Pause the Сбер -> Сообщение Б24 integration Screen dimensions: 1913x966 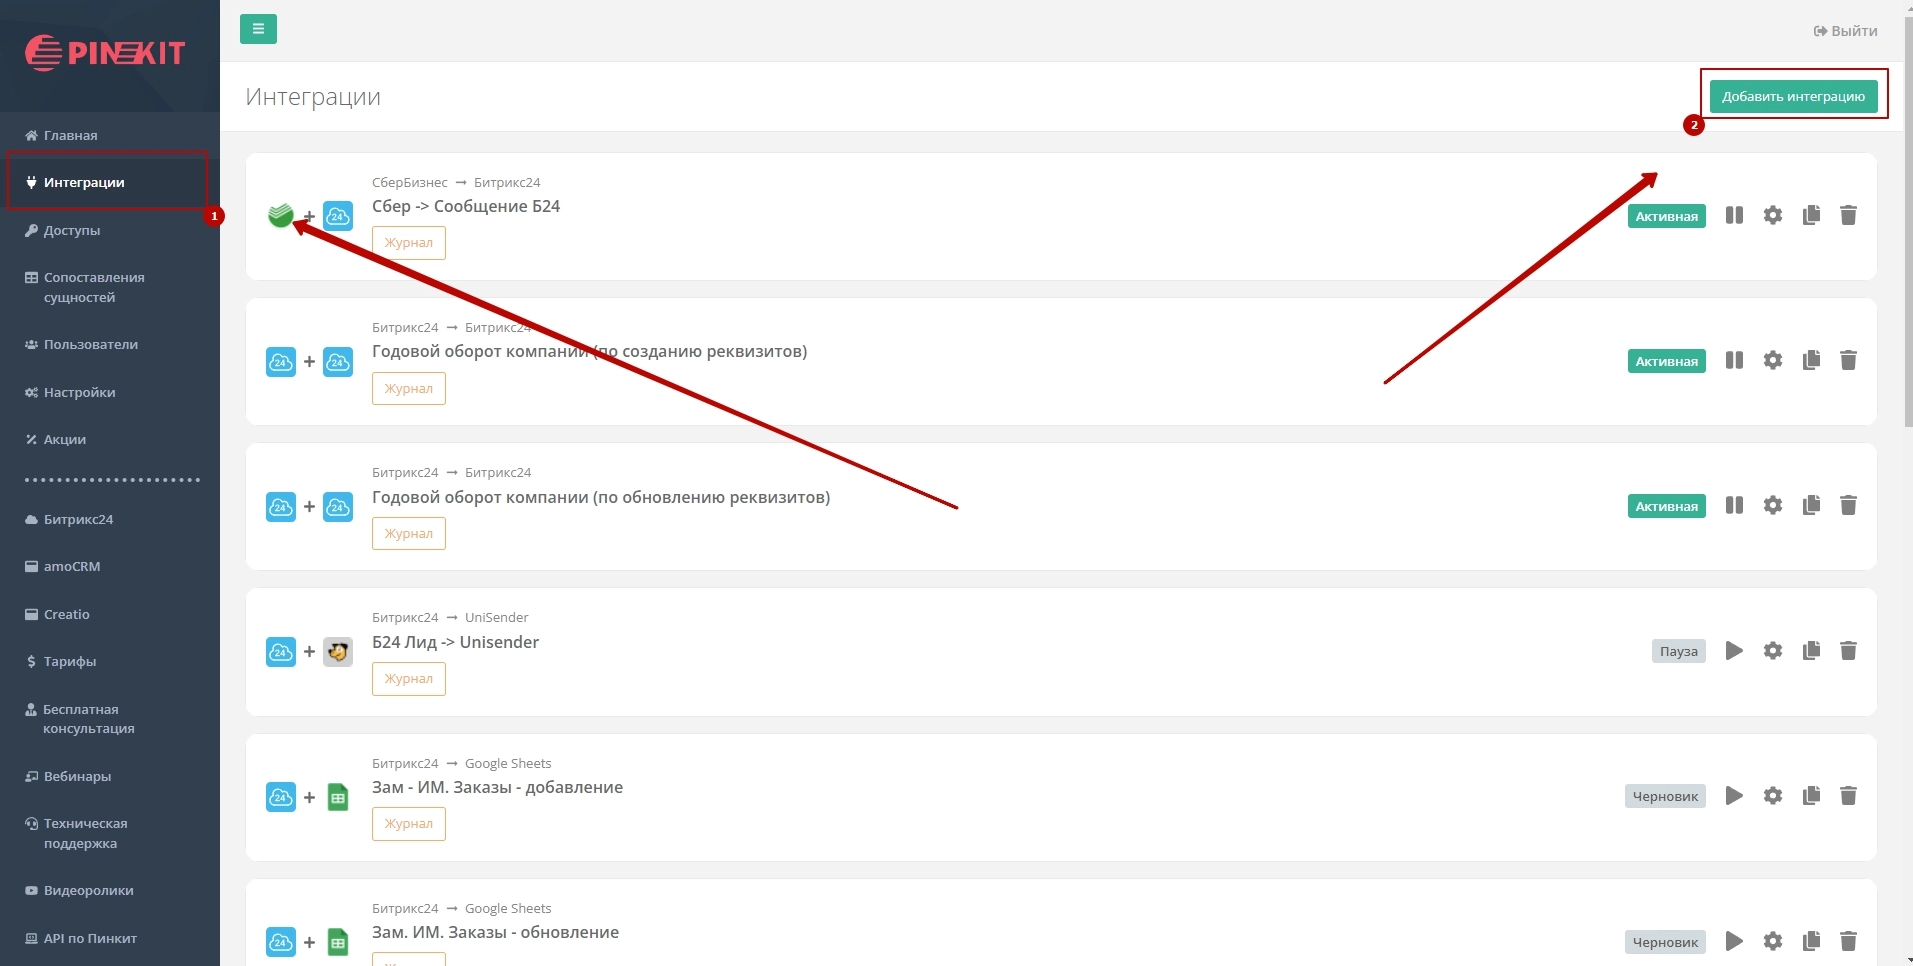click(x=1734, y=215)
